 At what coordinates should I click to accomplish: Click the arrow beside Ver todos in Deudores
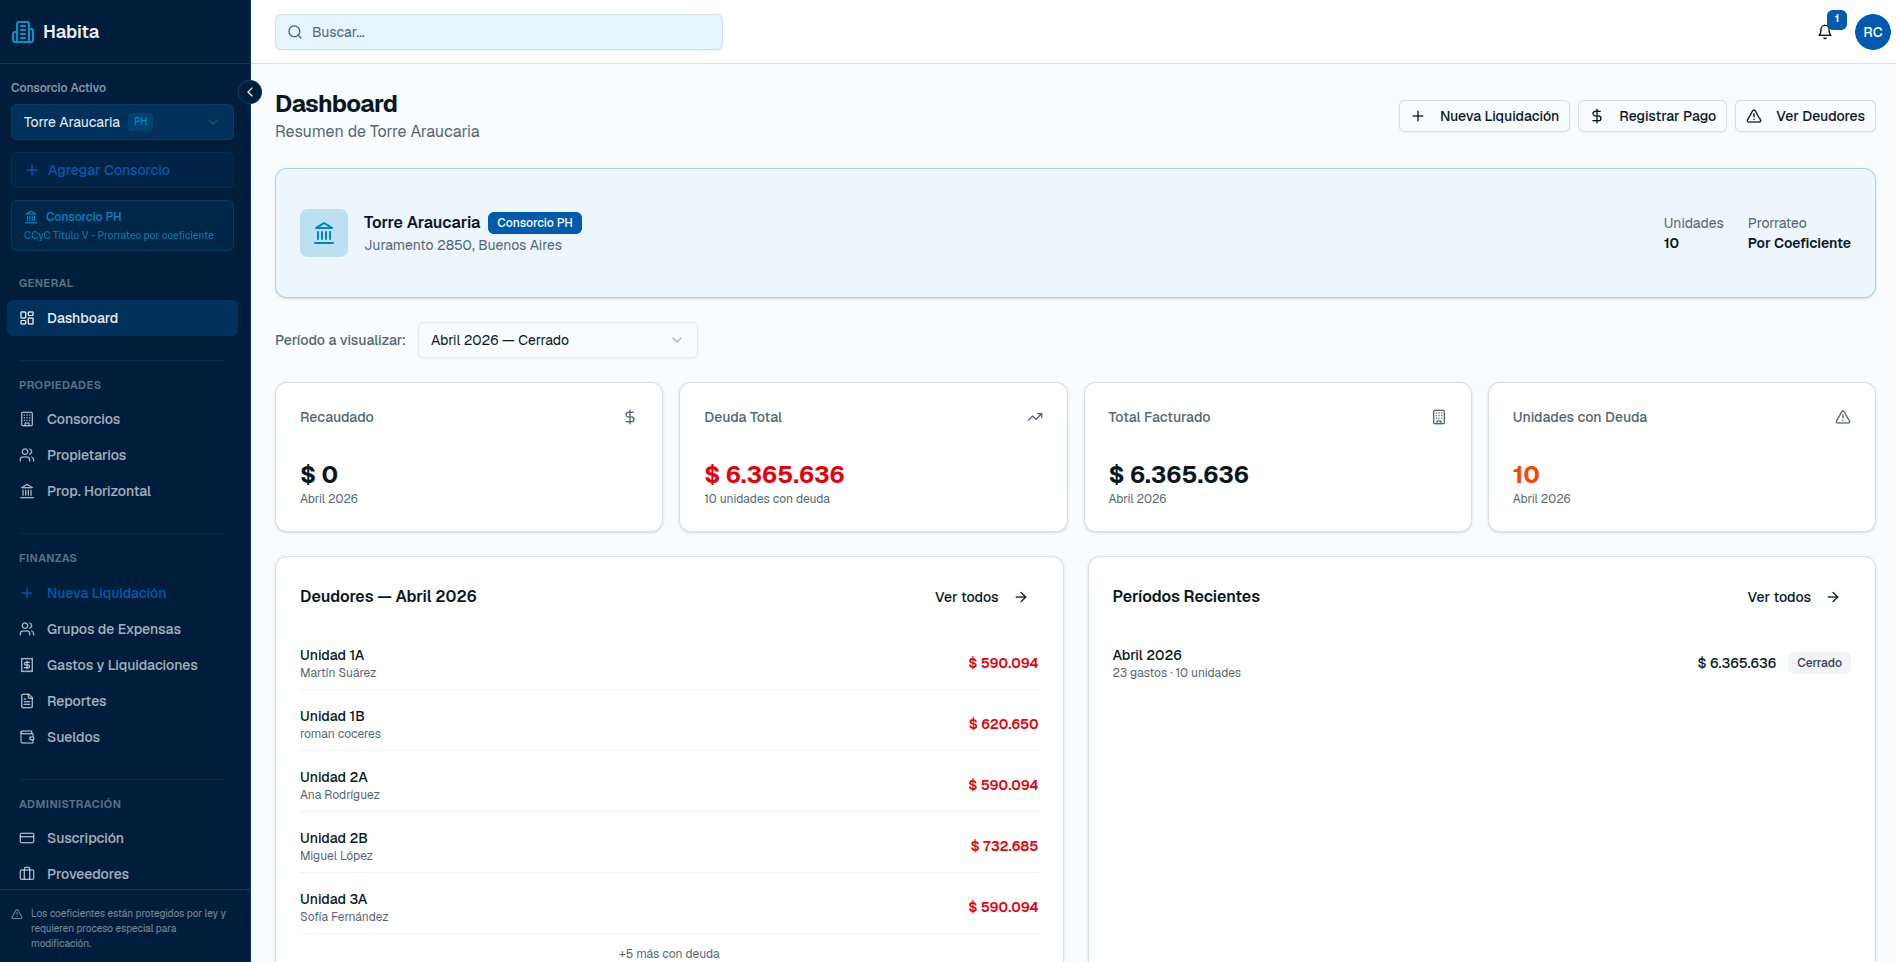point(1021,597)
